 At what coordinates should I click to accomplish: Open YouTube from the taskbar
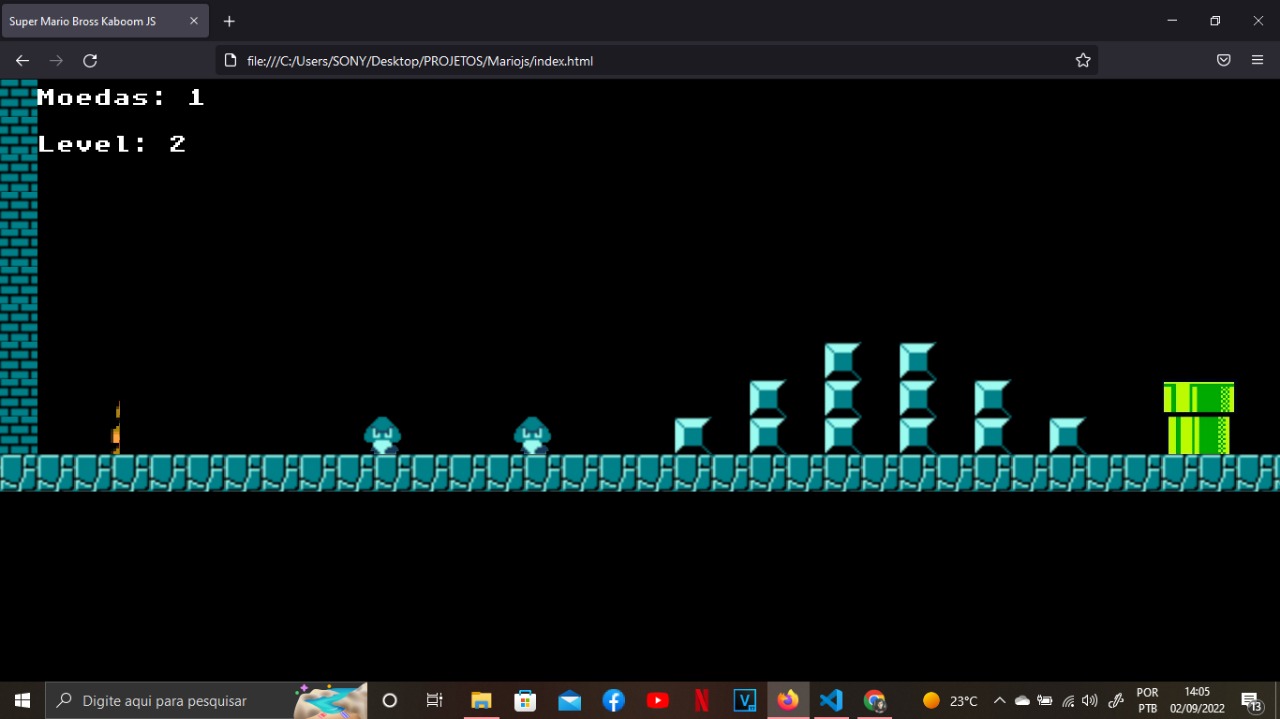[657, 701]
